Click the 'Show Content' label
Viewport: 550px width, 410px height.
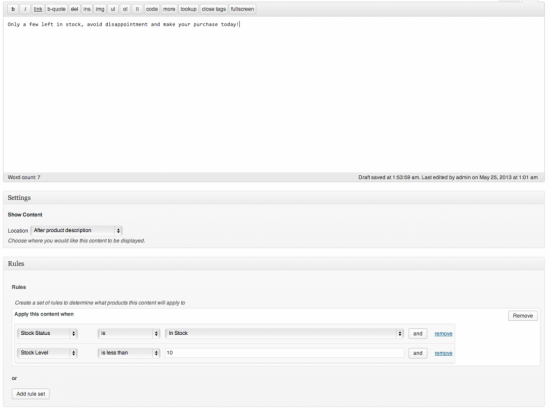click(x=25, y=215)
